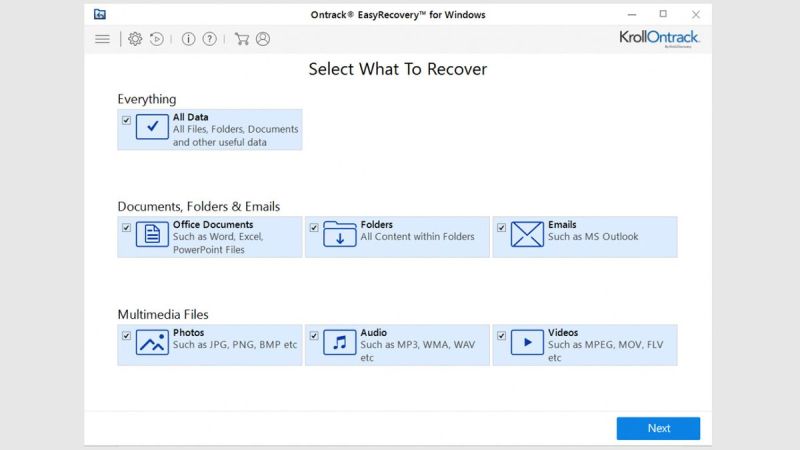
Task: Toggle the Office Documents checkbox
Action: tap(127, 228)
